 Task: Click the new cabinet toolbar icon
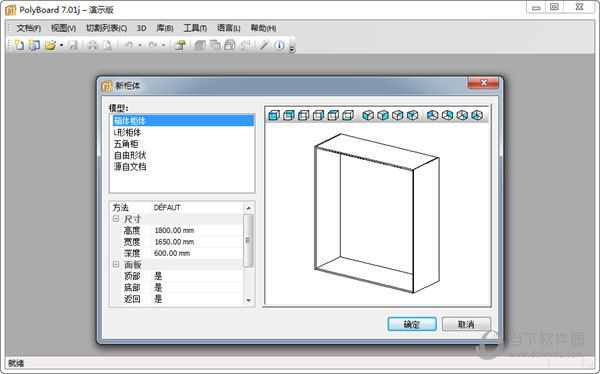(19, 45)
